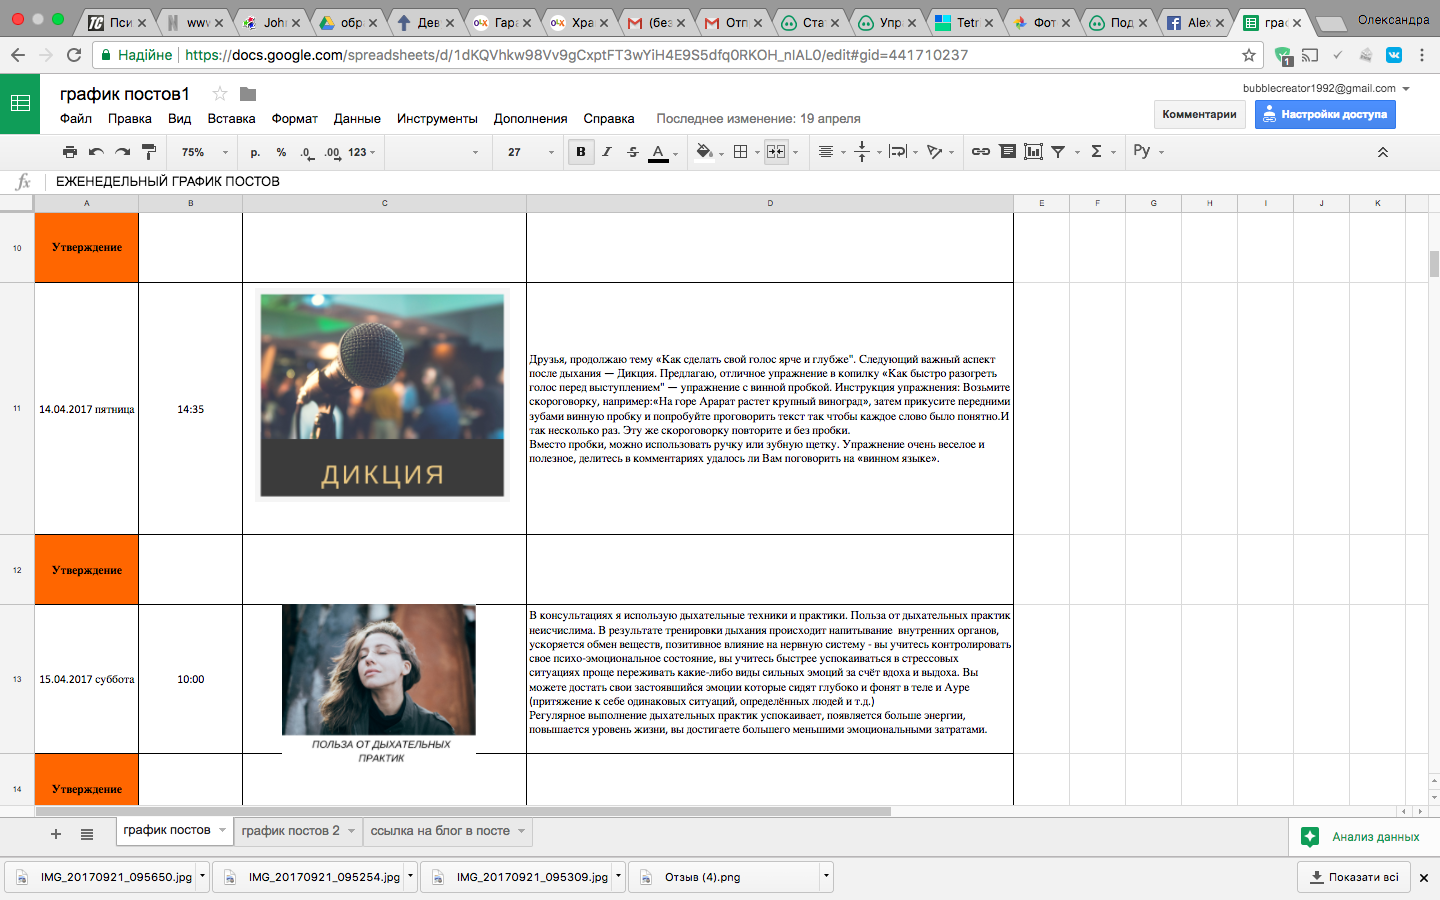Image resolution: width=1440 pixels, height=900 pixels.
Task: Toggle bold formatting button
Action: click(581, 152)
